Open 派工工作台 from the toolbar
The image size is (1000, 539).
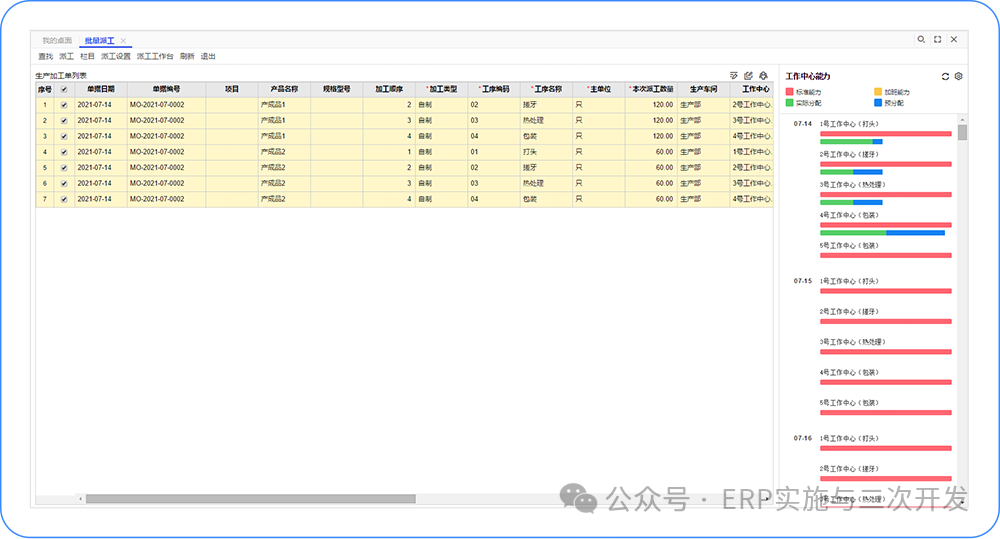(x=155, y=57)
